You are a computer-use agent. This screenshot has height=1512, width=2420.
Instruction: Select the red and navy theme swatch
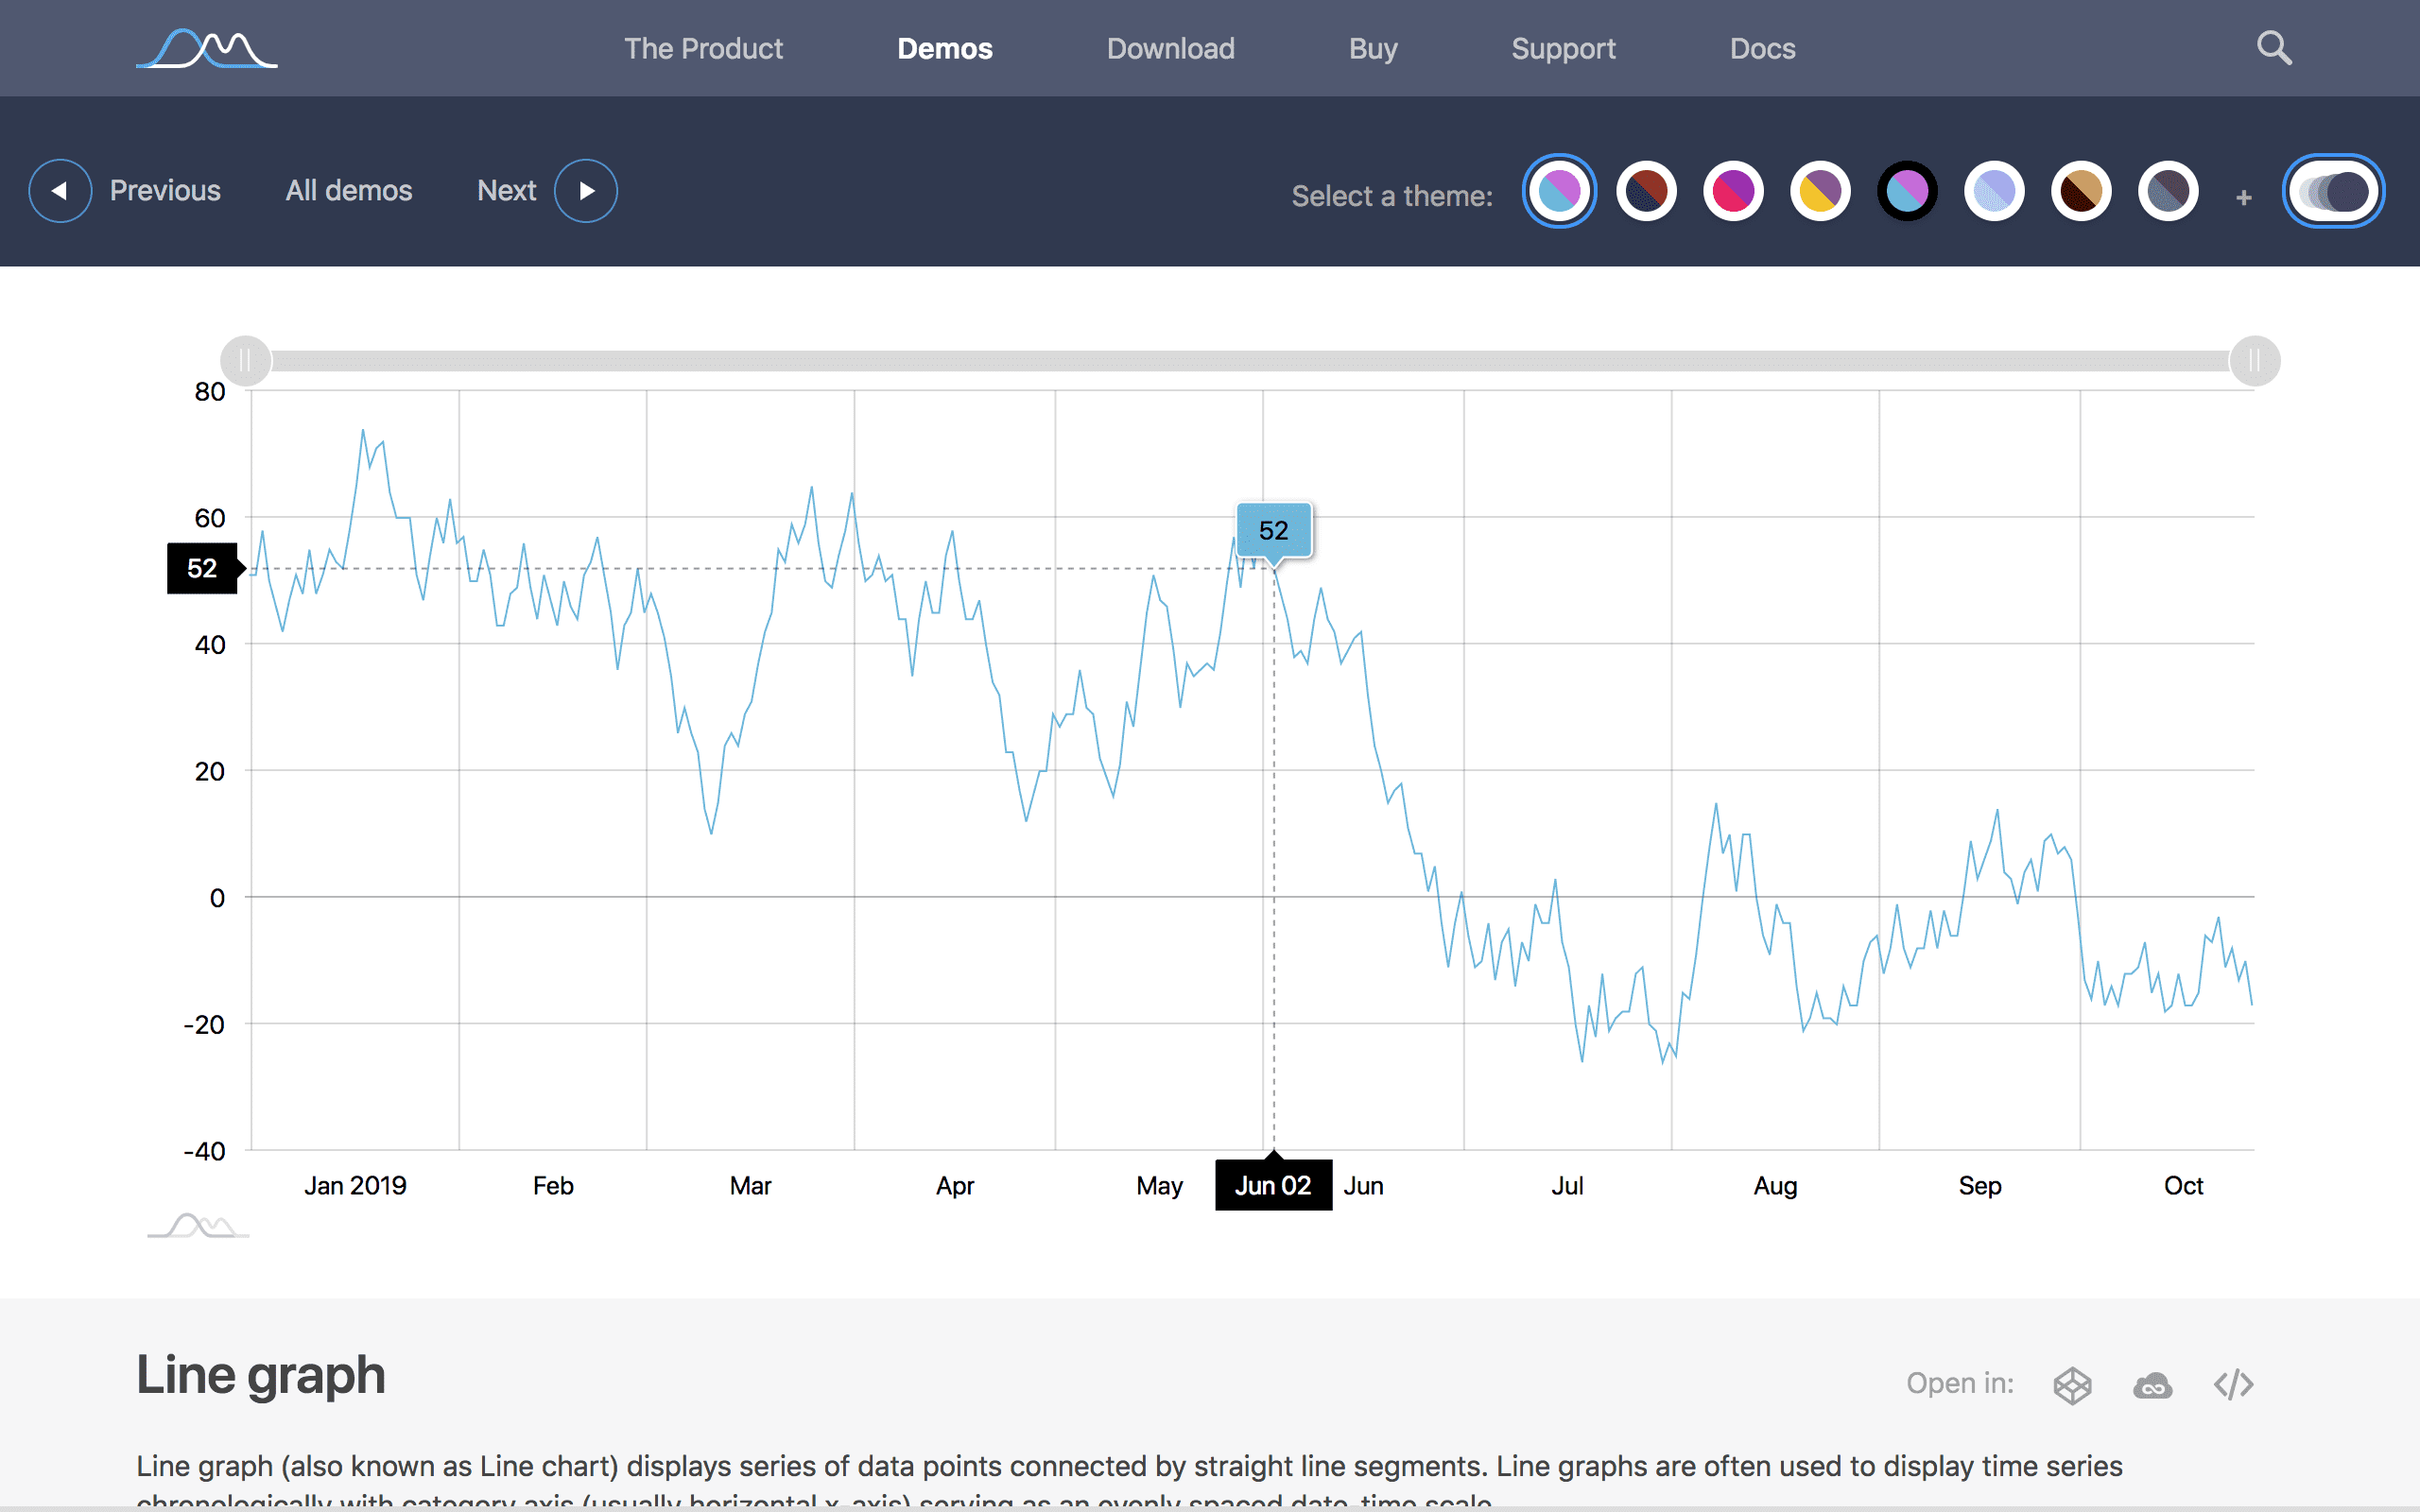pyautogui.click(x=1646, y=191)
